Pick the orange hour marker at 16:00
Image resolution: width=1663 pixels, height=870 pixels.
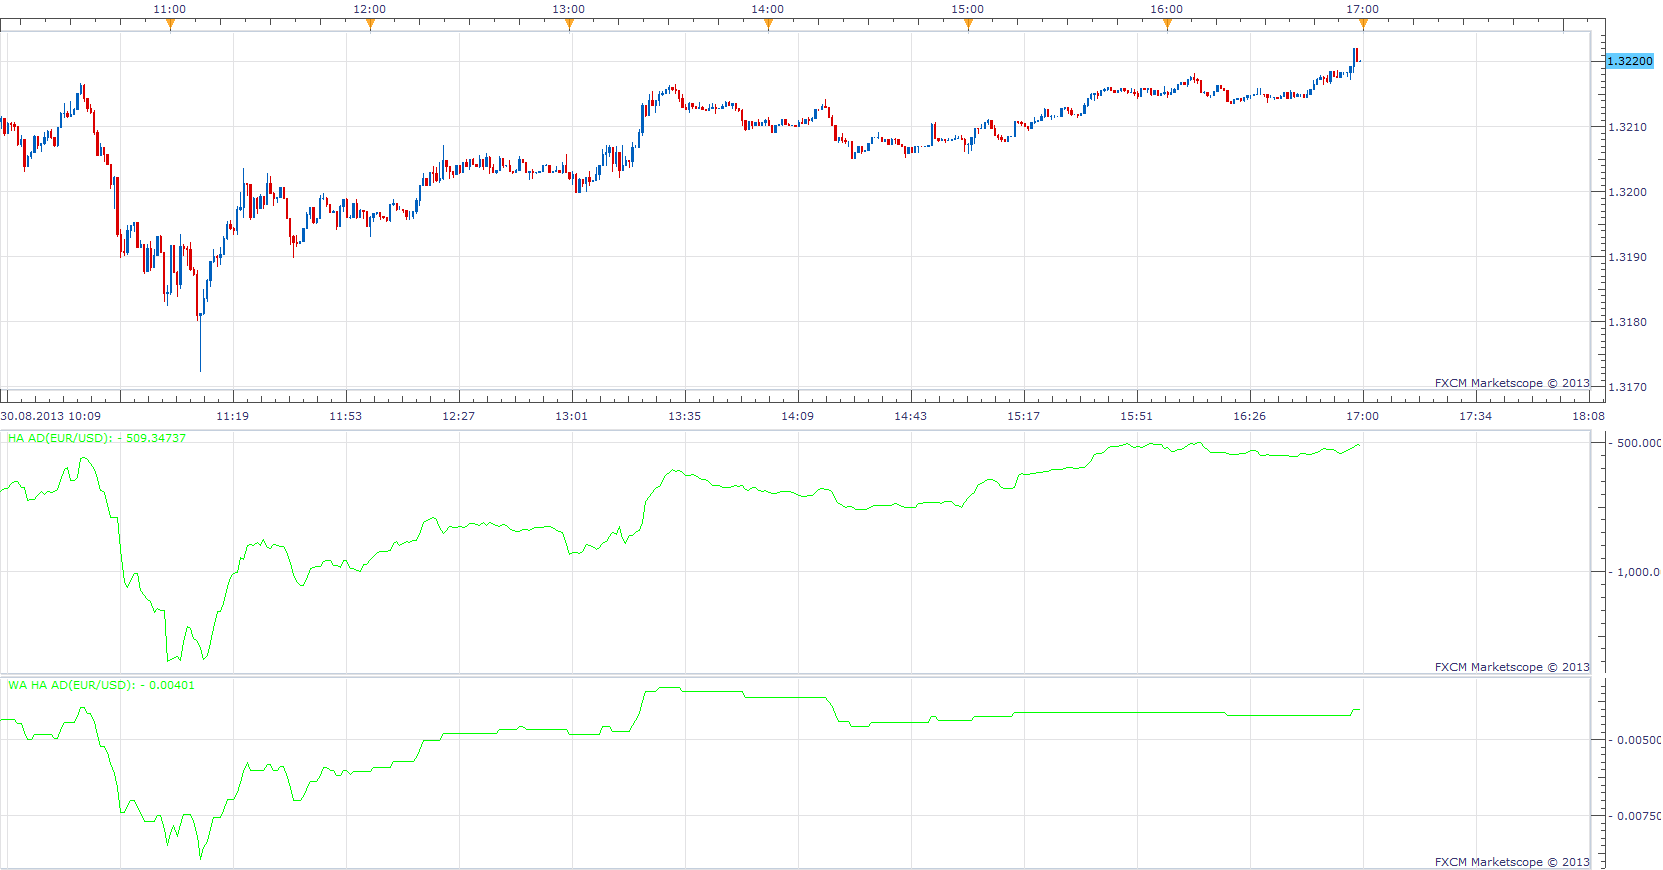pyautogui.click(x=1167, y=25)
